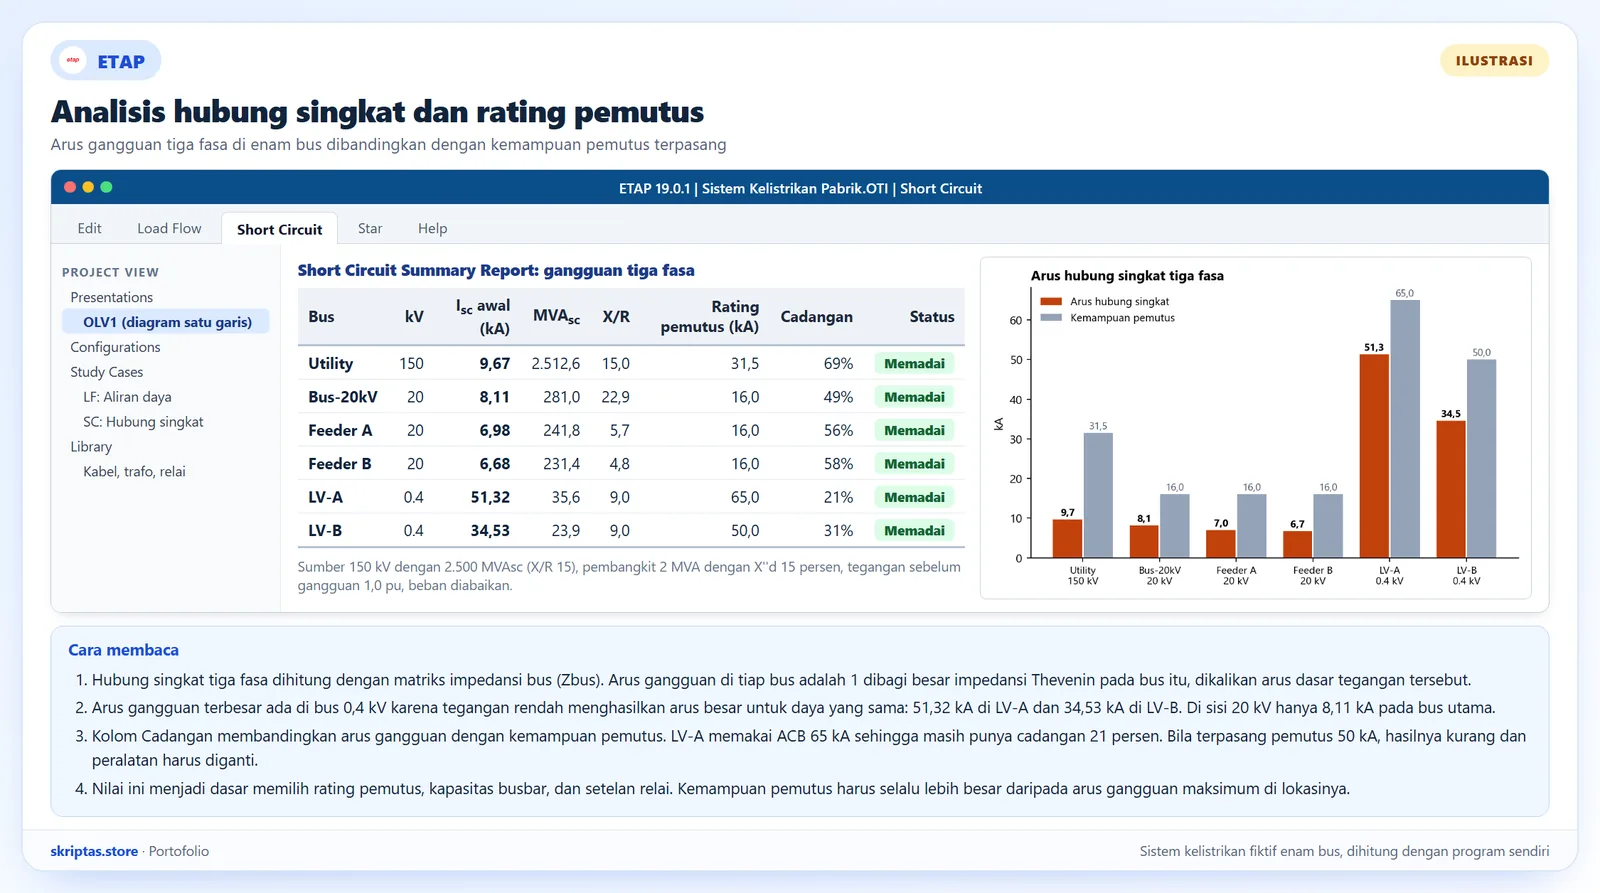Viewport: 1600px width, 893px height.
Task: Click the 21% Cadangan cell
Action: (x=838, y=497)
